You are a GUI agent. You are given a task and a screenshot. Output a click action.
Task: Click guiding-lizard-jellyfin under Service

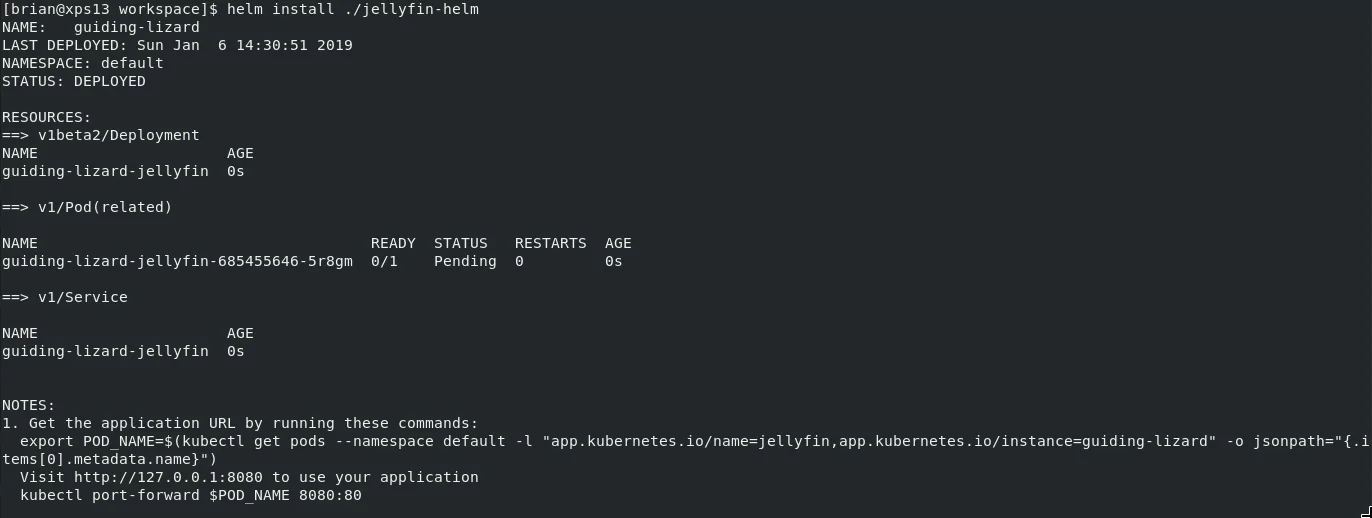[105, 351]
